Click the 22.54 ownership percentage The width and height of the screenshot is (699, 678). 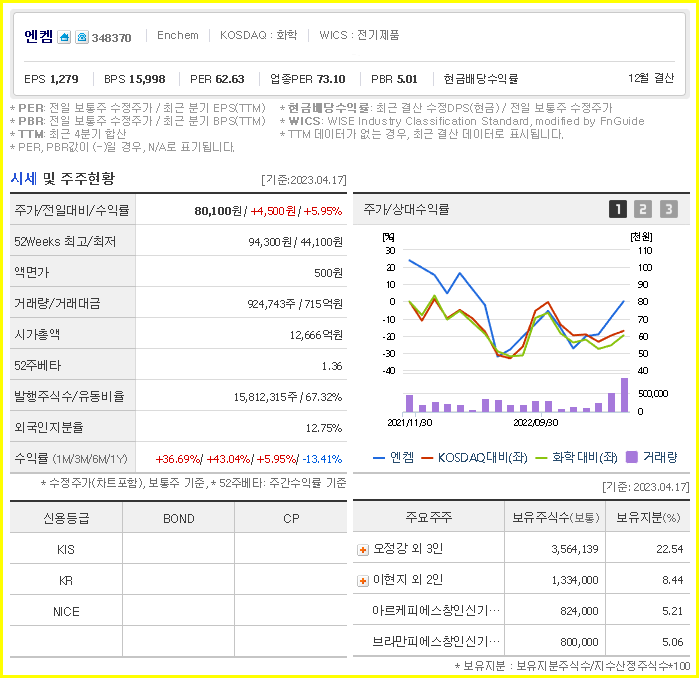[670, 549]
